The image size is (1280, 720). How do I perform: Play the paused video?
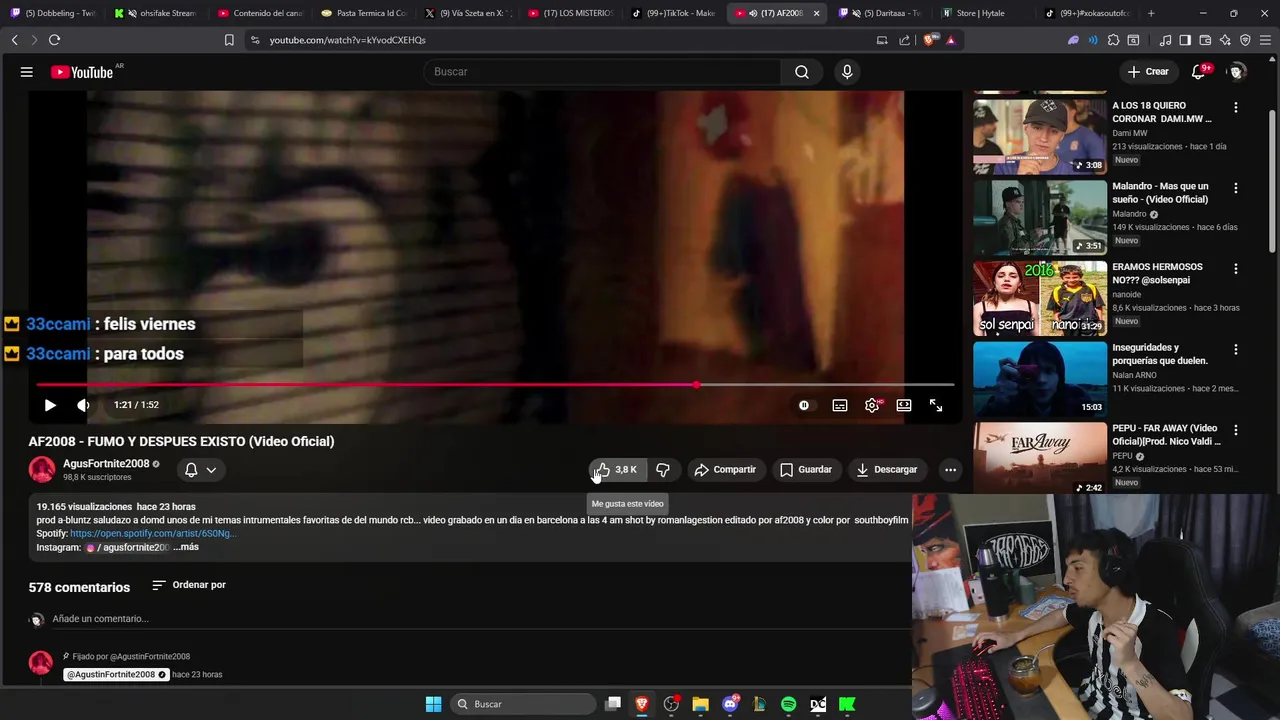click(x=50, y=405)
